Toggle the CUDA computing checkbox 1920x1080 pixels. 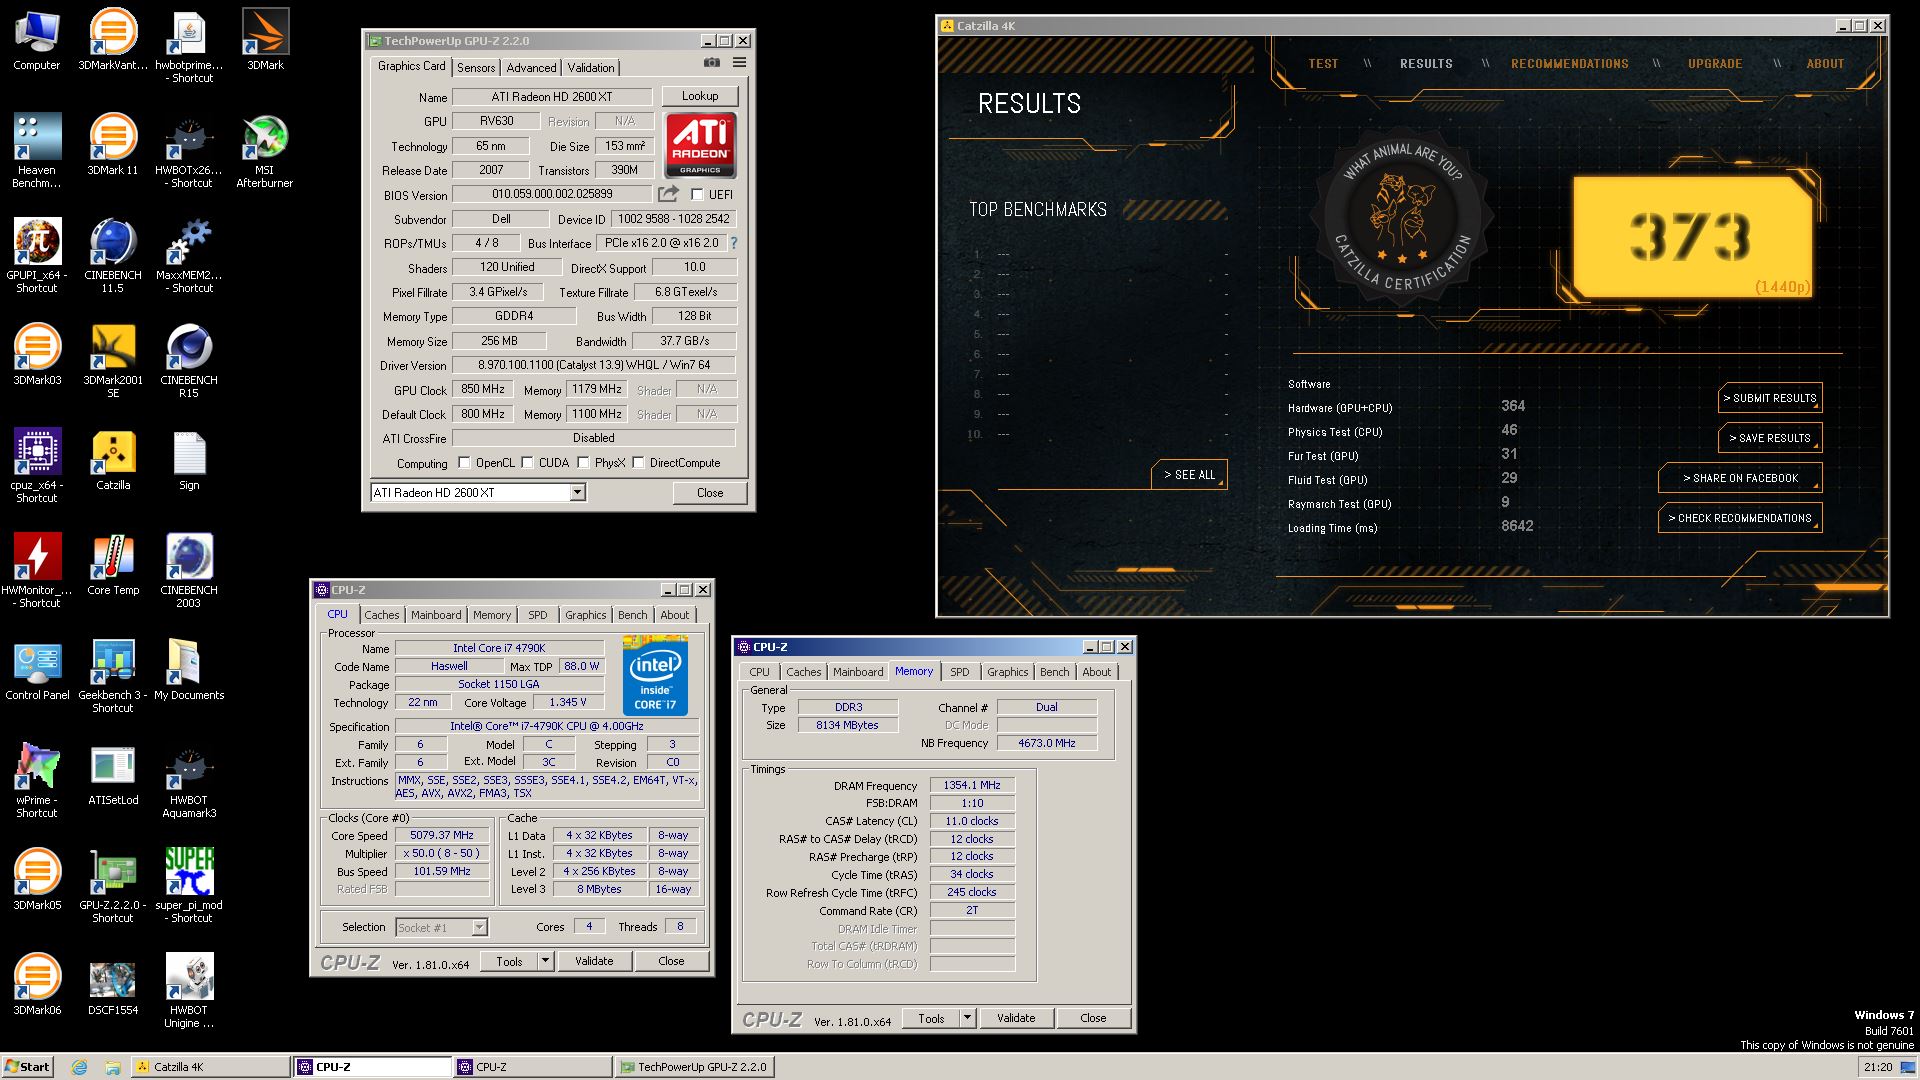point(527,463)
